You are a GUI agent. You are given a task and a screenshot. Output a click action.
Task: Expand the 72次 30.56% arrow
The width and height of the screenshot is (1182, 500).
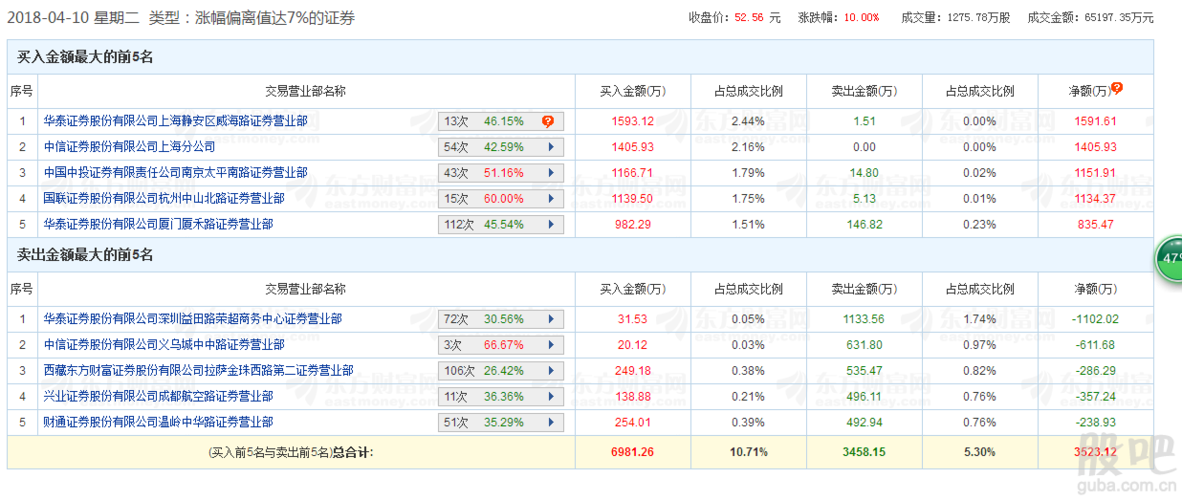551,319
